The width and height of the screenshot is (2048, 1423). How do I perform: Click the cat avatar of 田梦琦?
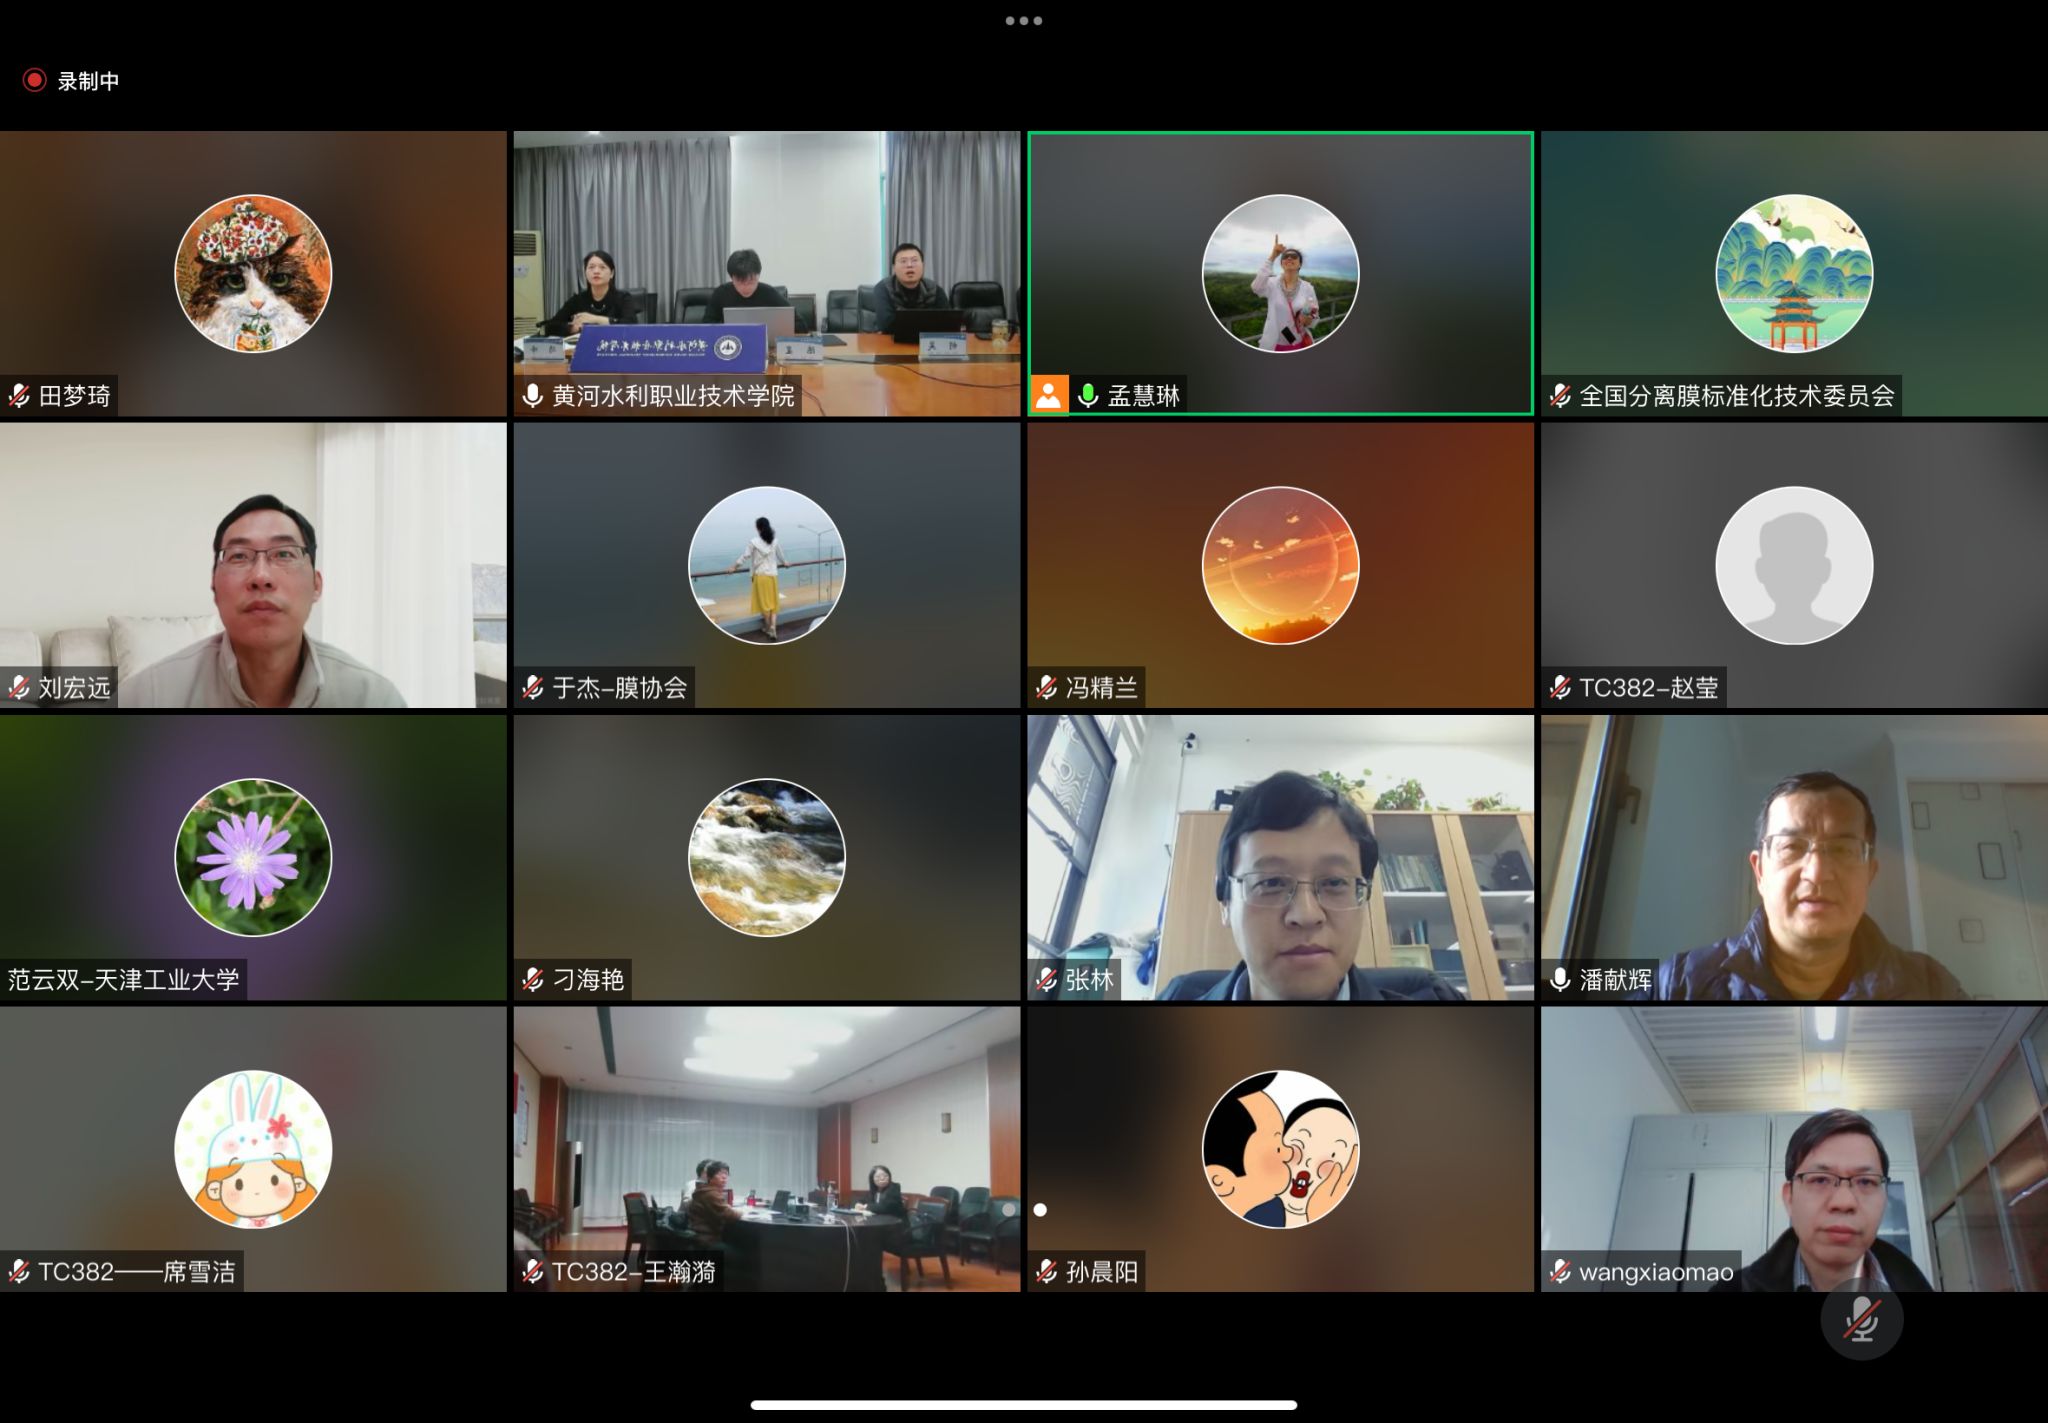point(253,273)
